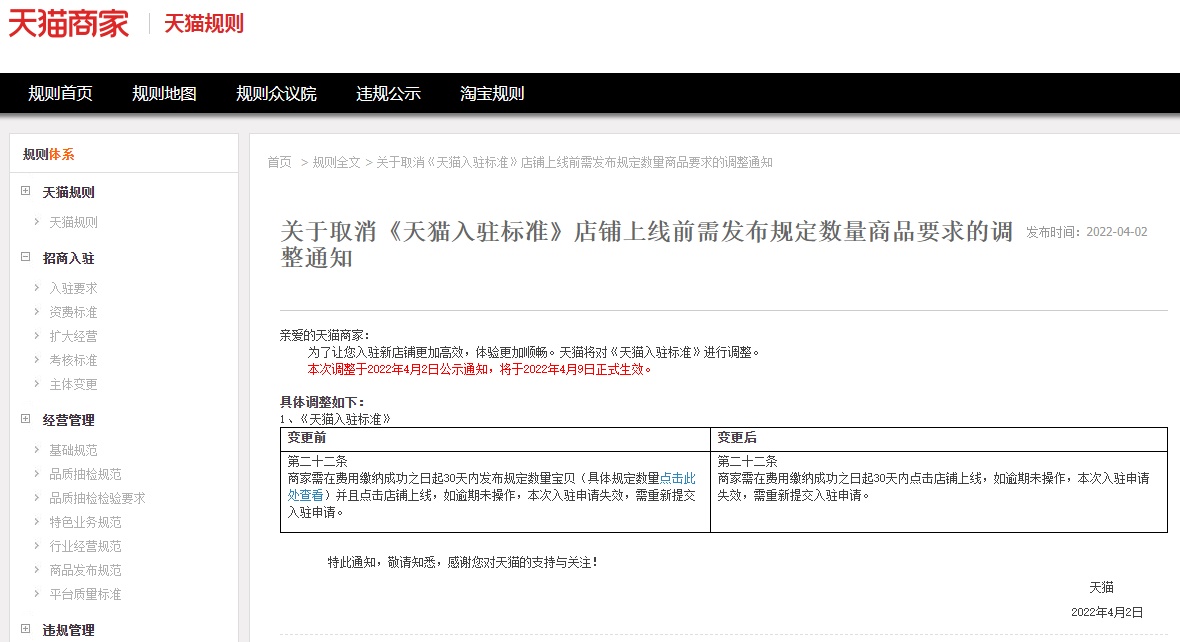This screenshot has height=642, width=1180.
Task: Click the article title 关于取消《天猫入驻标准》
Action: click(646, 244)
